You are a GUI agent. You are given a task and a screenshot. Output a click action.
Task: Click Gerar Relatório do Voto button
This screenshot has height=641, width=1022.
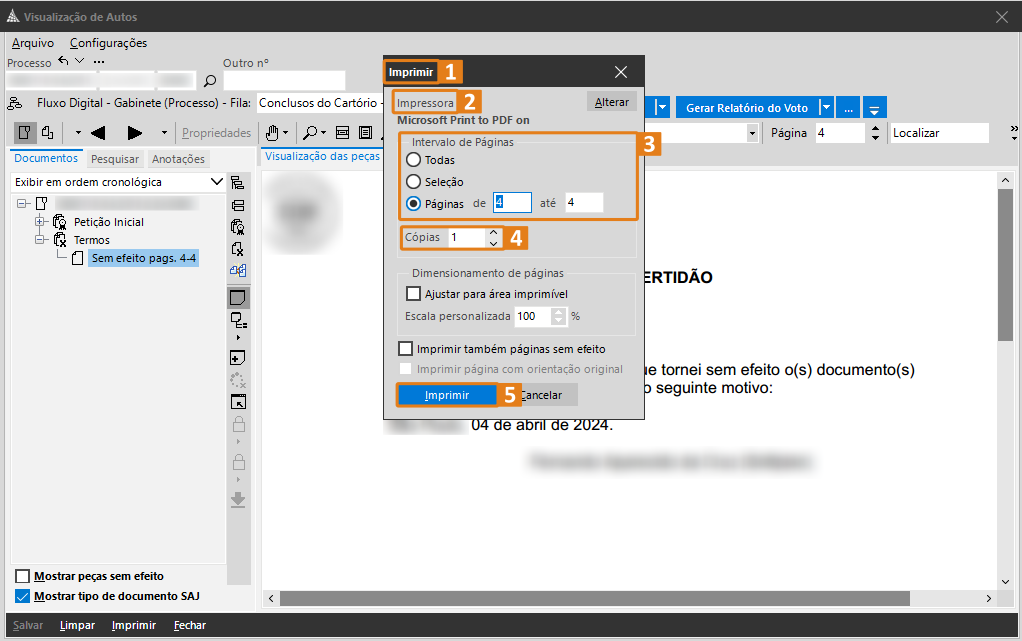click(x=747, y=108)
